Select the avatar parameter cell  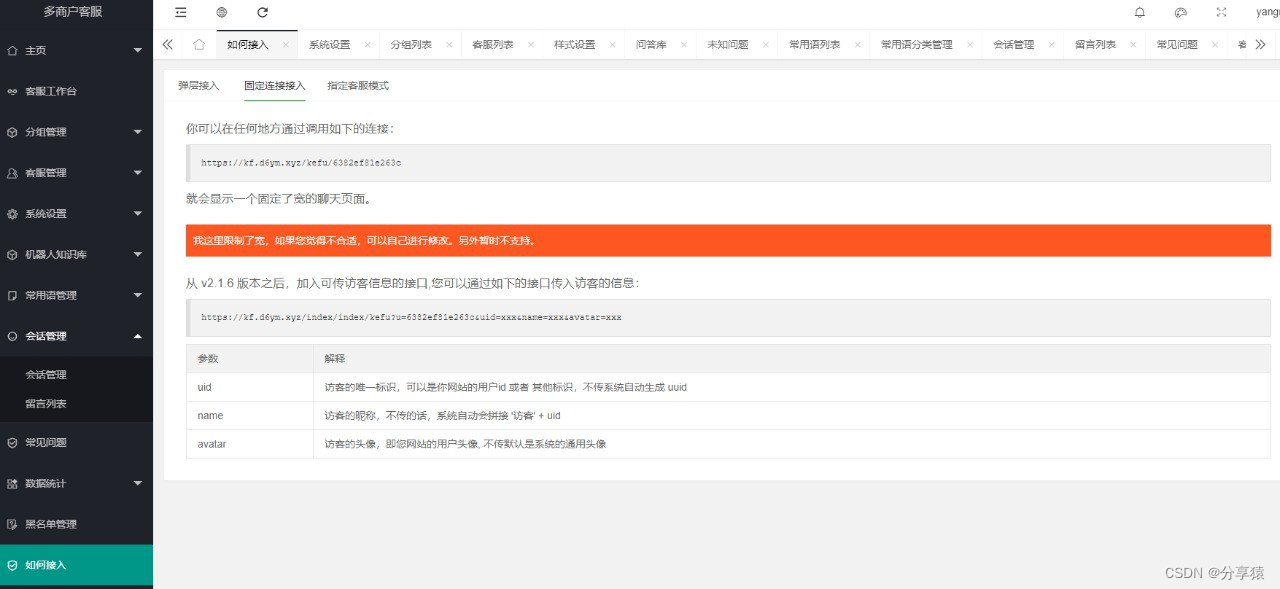click(250, 443)
